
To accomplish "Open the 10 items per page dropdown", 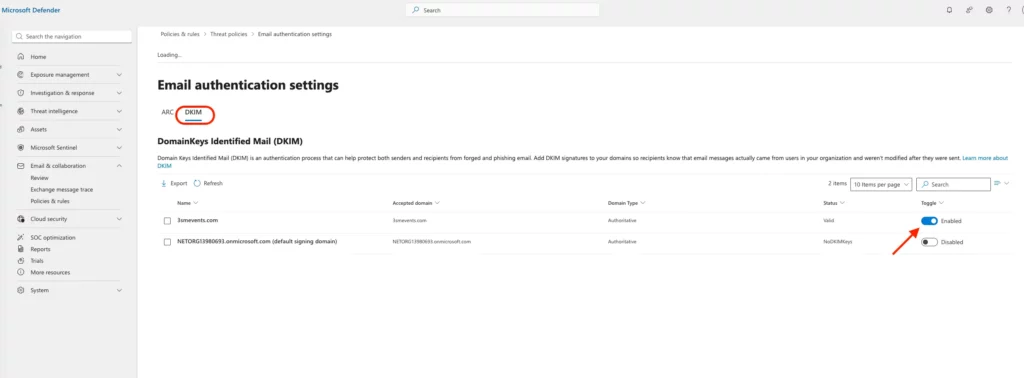I will coord(881,184).
